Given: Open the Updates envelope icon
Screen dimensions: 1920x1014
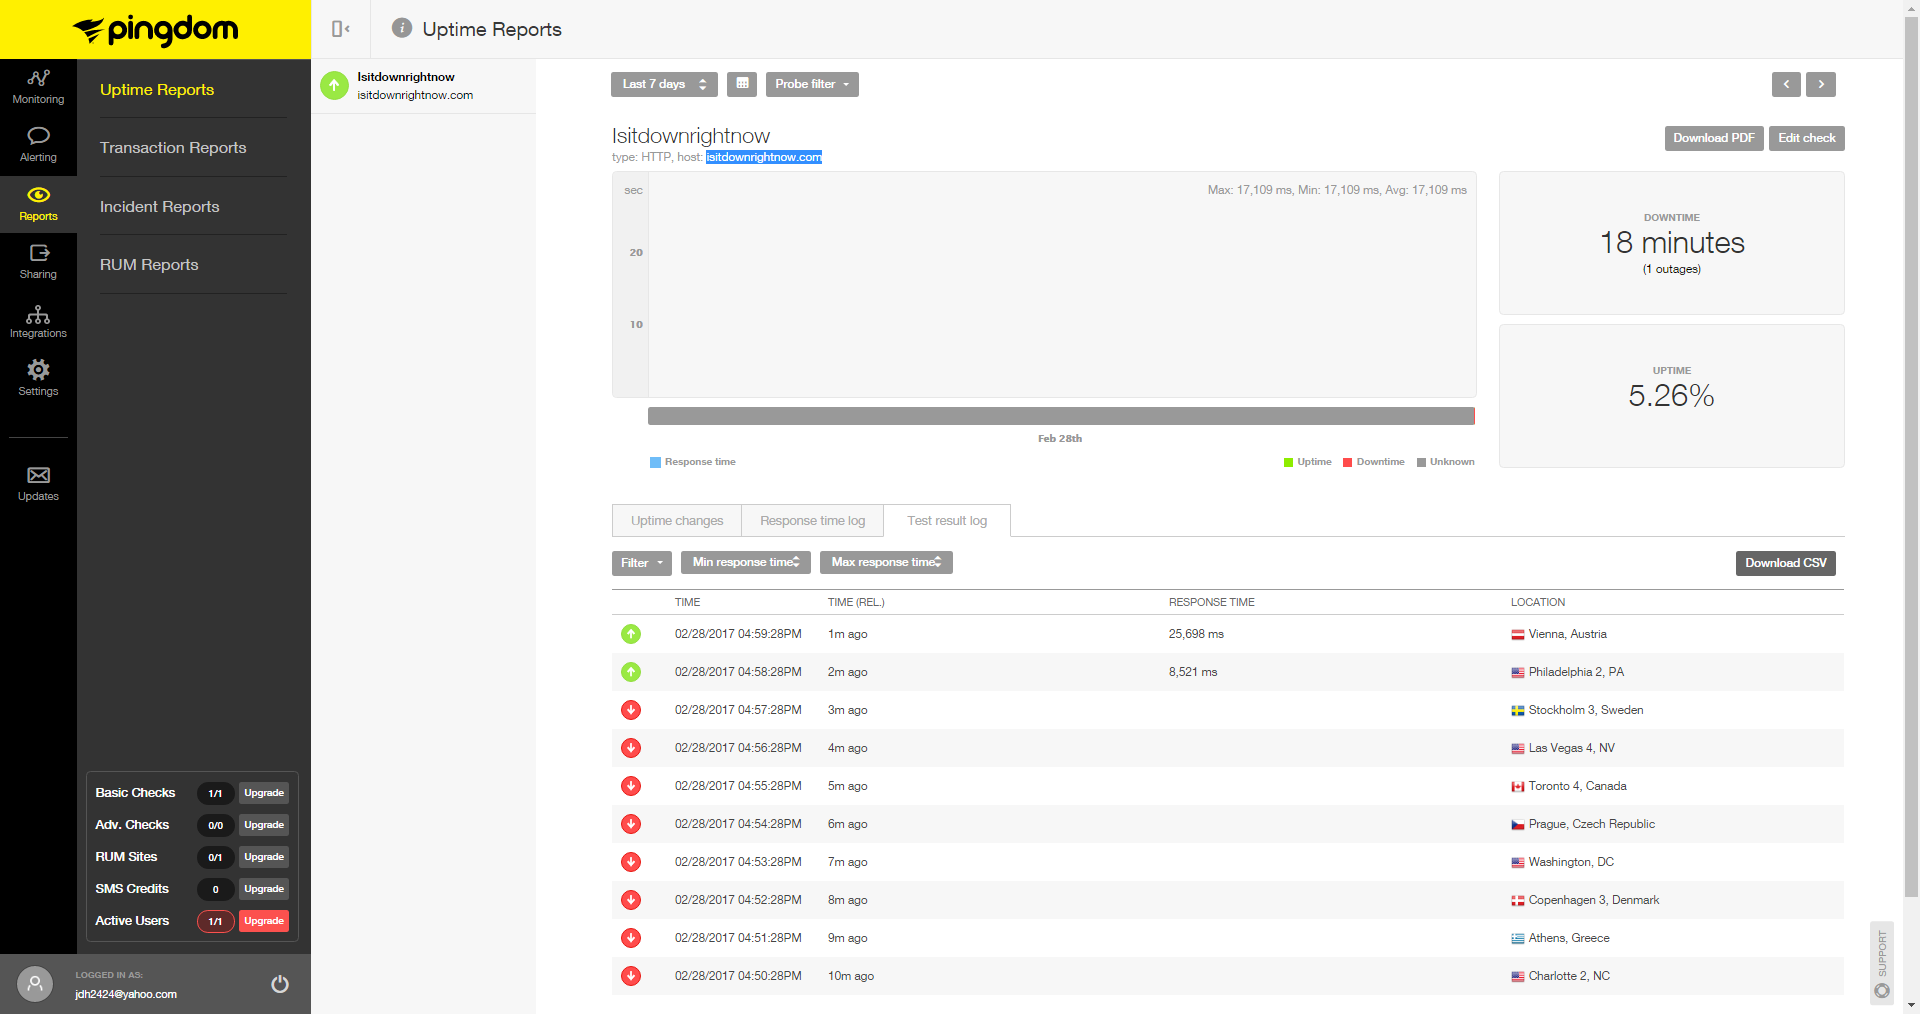Looking at the screenshot, I should (38, 475).
